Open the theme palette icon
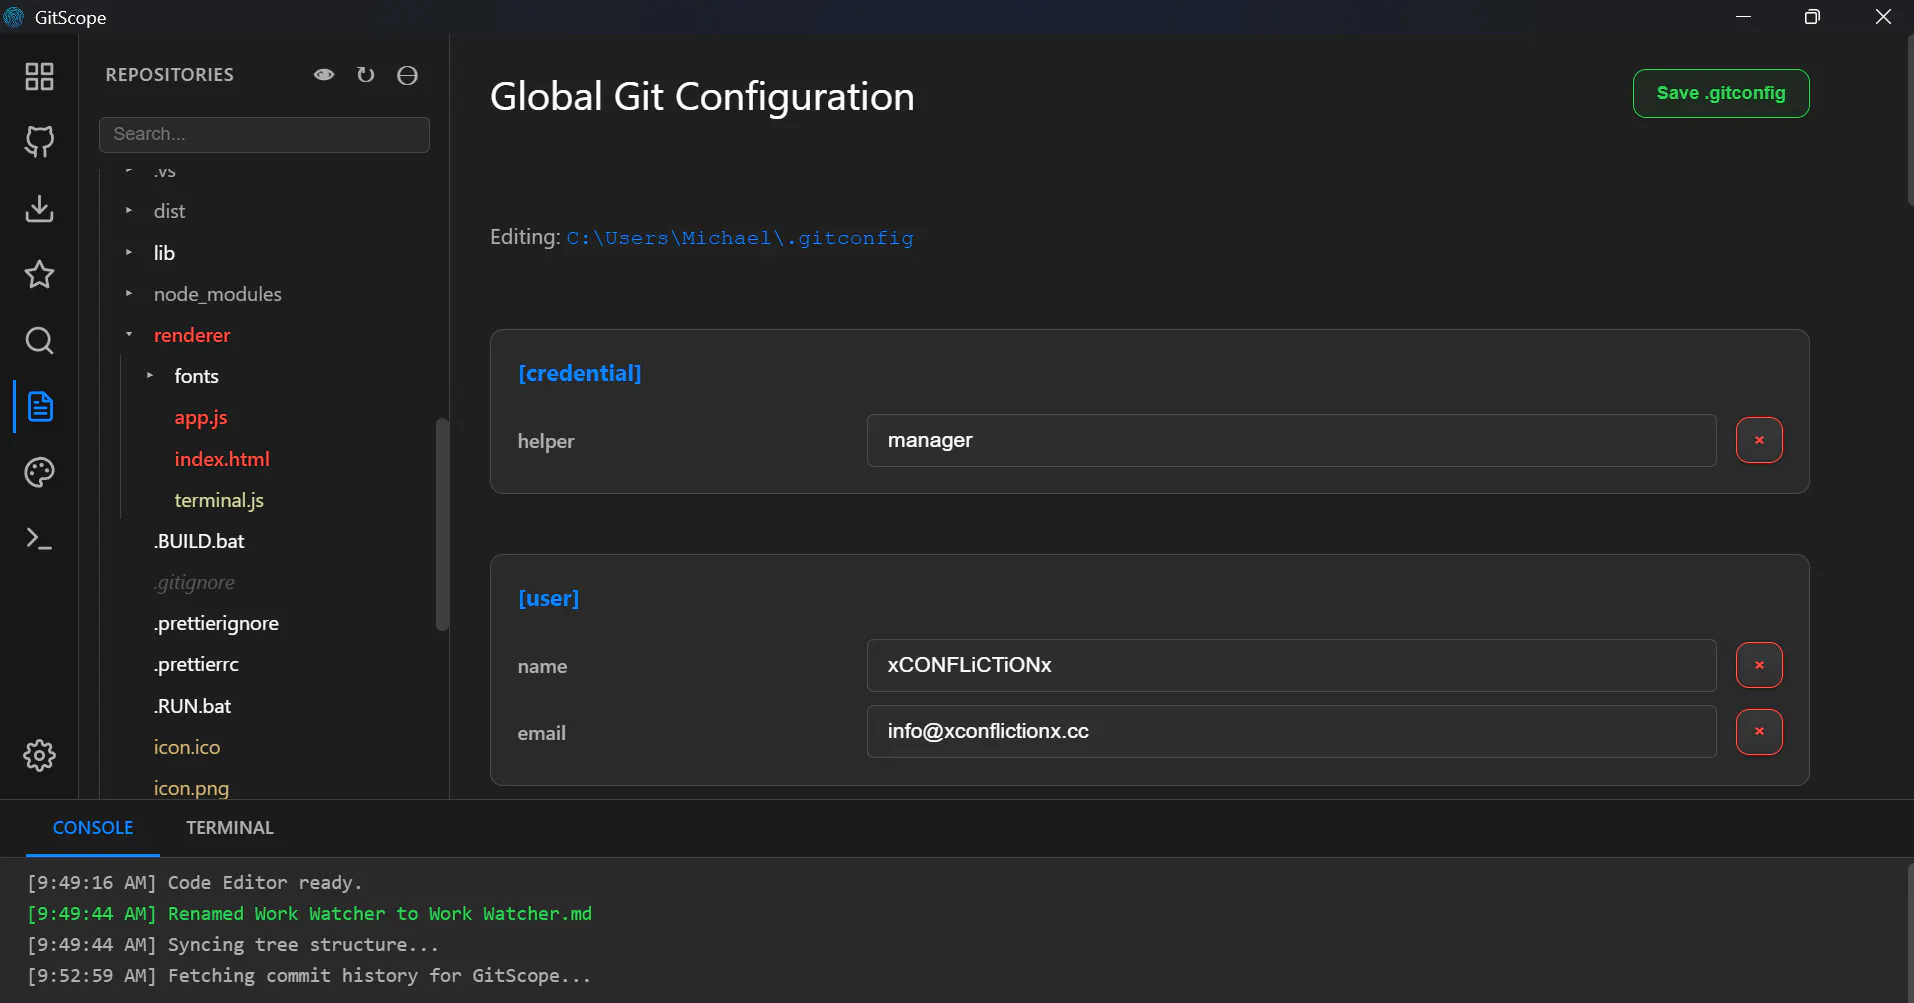The width and height of the screenshot is (1914, 1003). (39, 472)
